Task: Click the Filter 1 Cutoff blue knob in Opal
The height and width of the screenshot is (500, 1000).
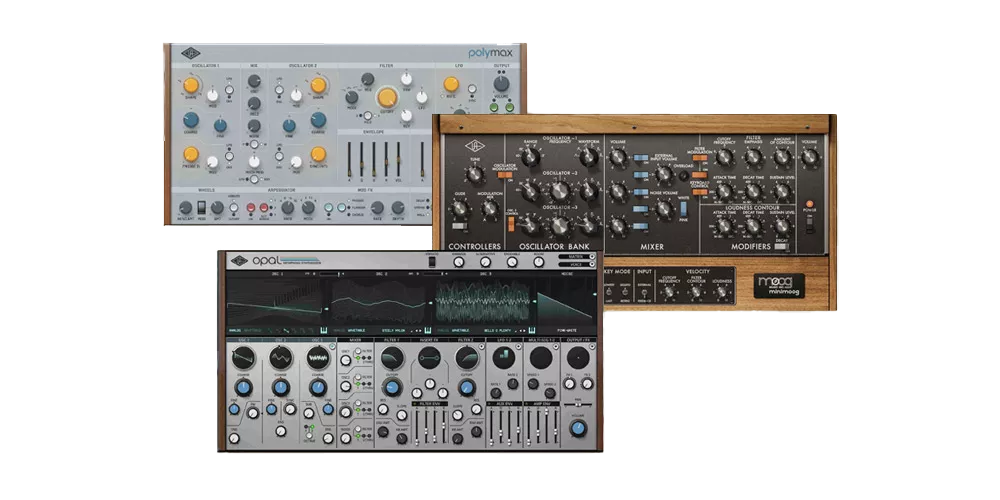Action: 392,387
